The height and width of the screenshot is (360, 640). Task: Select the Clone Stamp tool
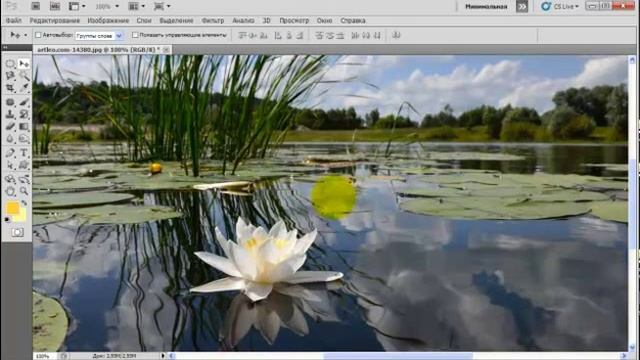pos(10,114)
